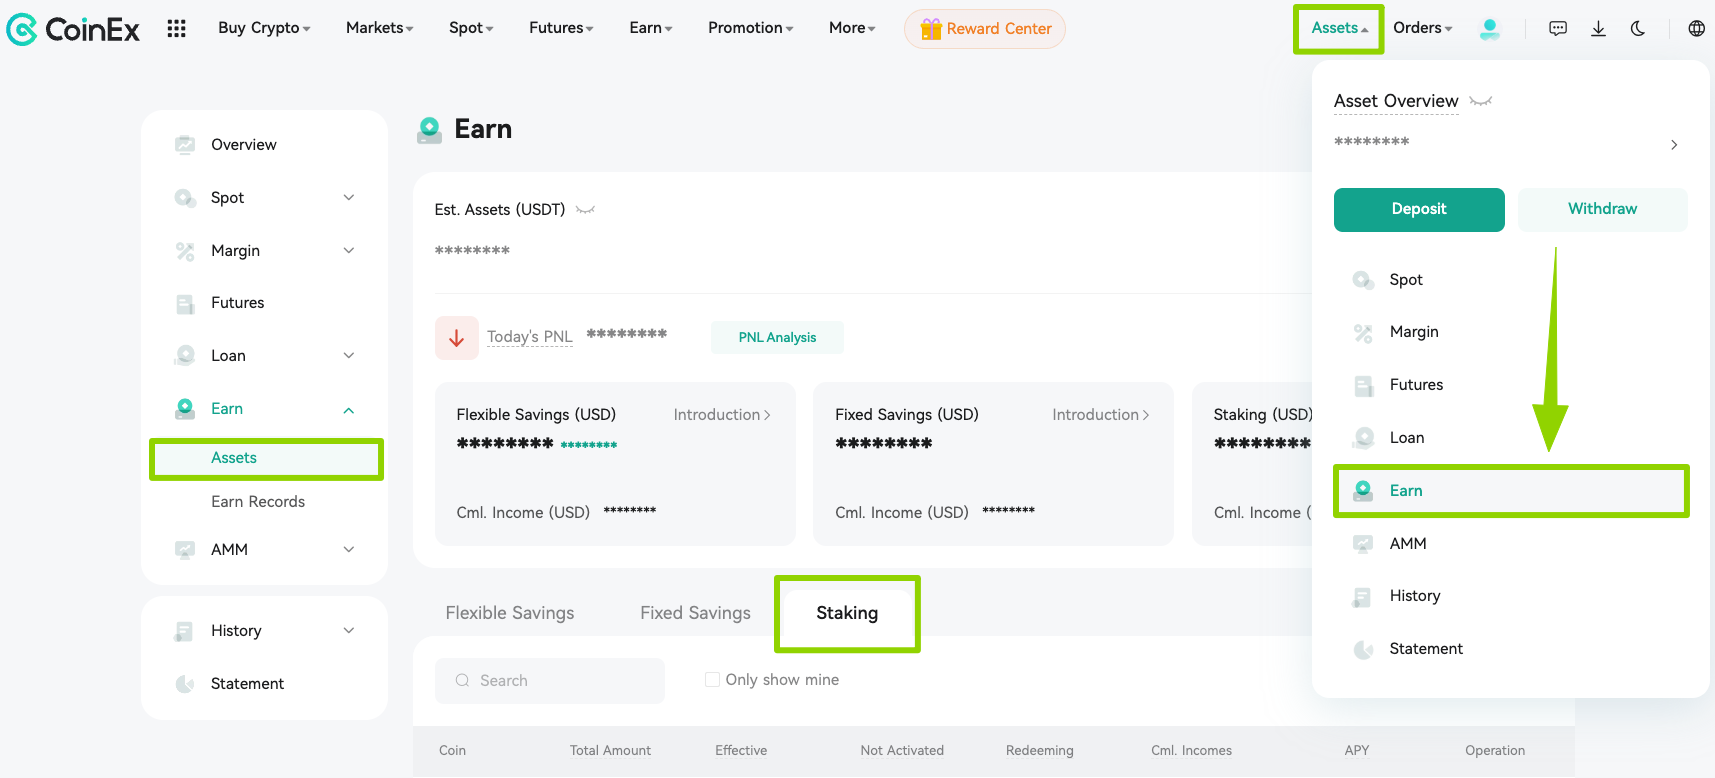Open the messages chat icon
The width and height of the screenshot is (1715, 778).
point(1558,28)
